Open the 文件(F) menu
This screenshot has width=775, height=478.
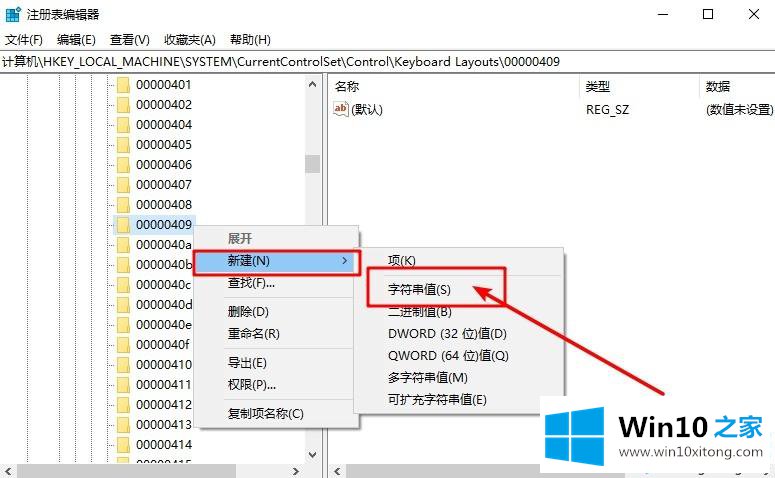point(23,40)
